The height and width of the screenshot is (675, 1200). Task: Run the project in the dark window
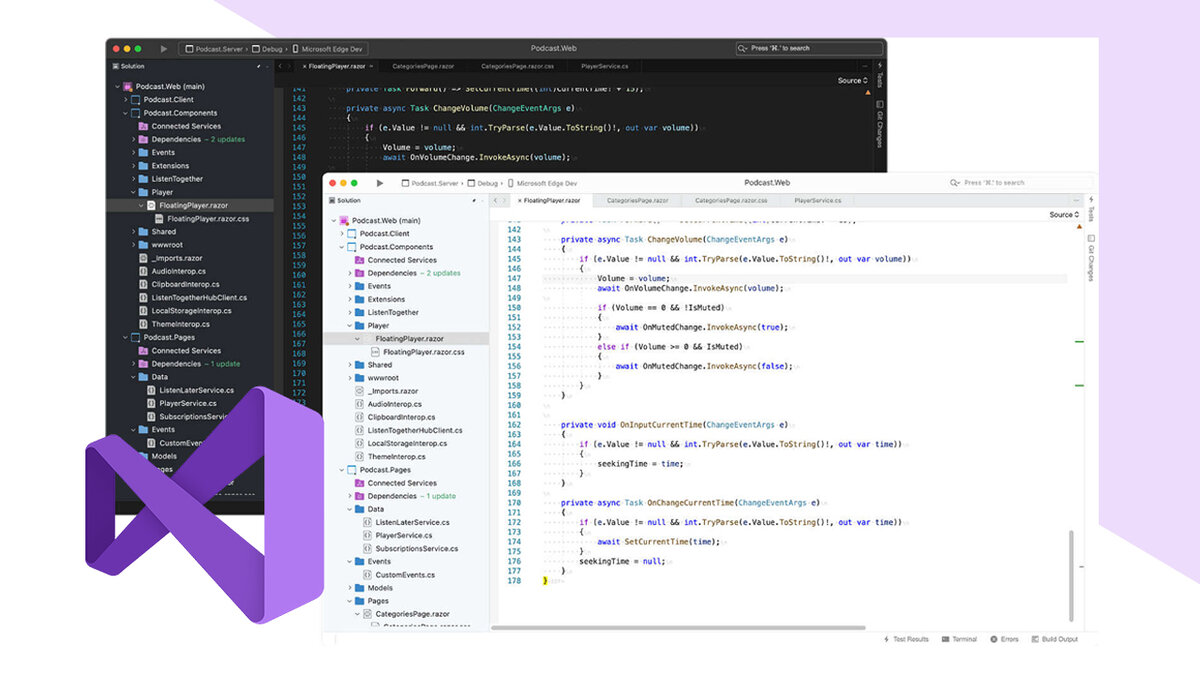(x=164, y=48)
